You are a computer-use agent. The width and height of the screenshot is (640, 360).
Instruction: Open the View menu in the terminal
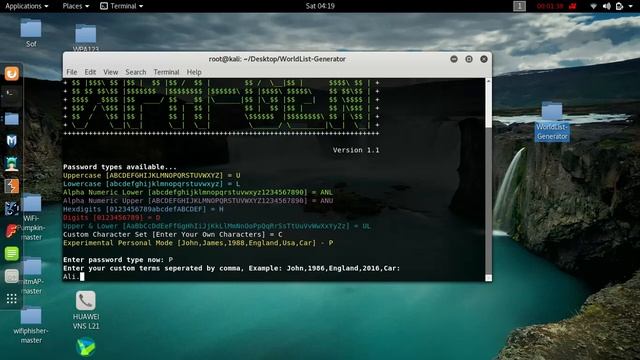tap(111, 72)
